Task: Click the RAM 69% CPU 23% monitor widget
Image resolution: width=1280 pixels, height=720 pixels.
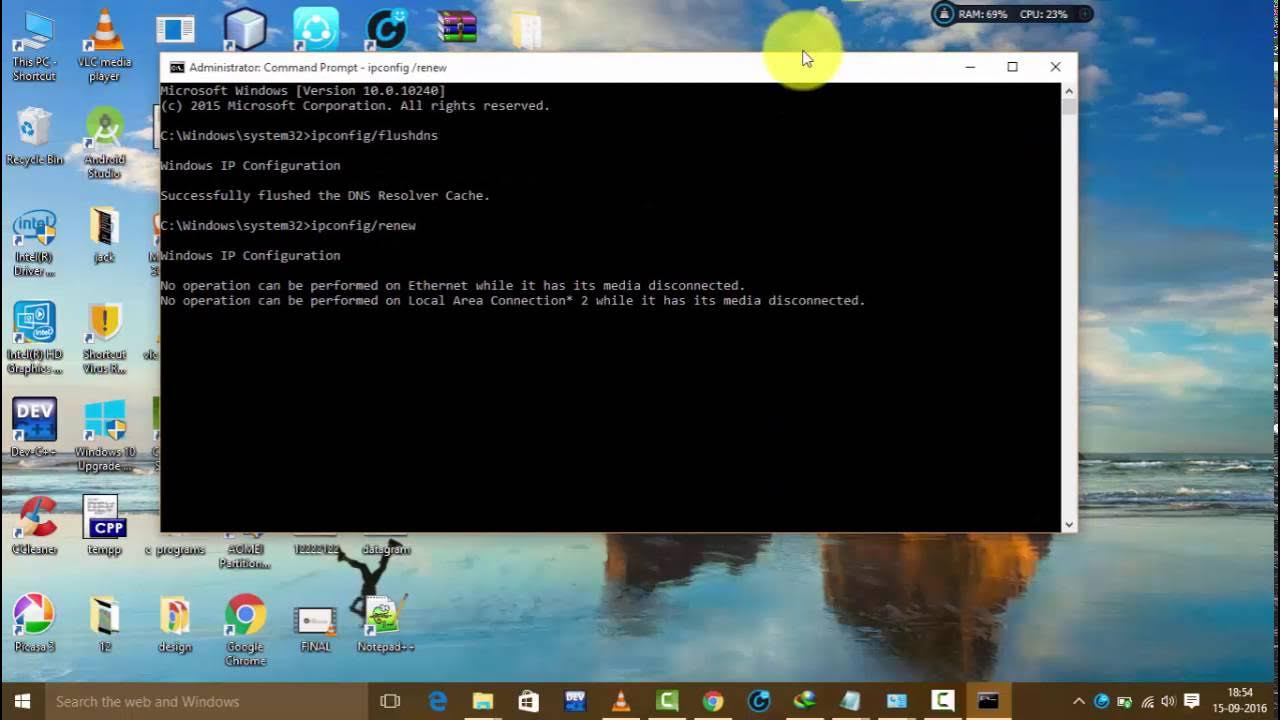Action: tap(1012, 14)
